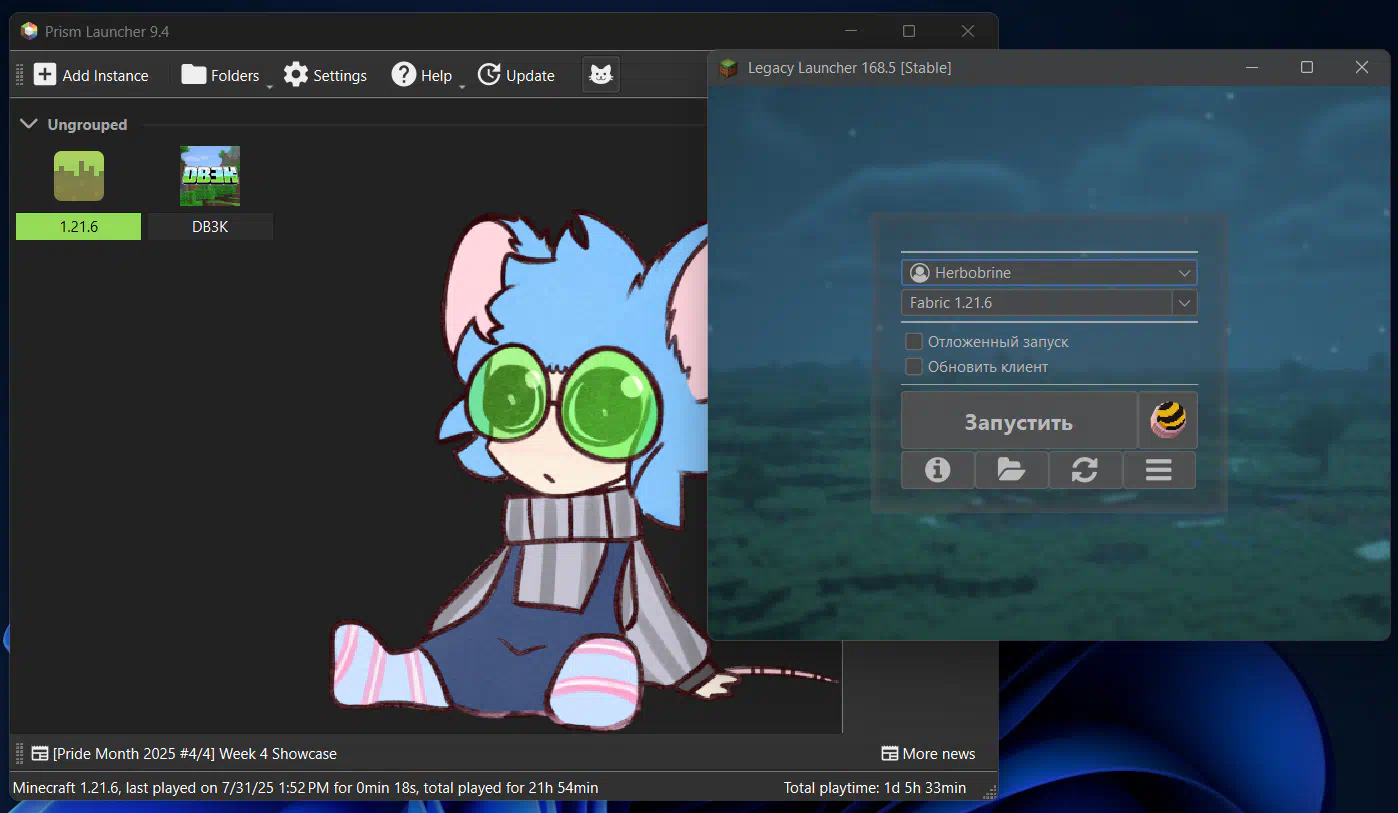Viewport: 1398px width, 813px height.
Task: Click the More news button
Action: coord(928,754)
